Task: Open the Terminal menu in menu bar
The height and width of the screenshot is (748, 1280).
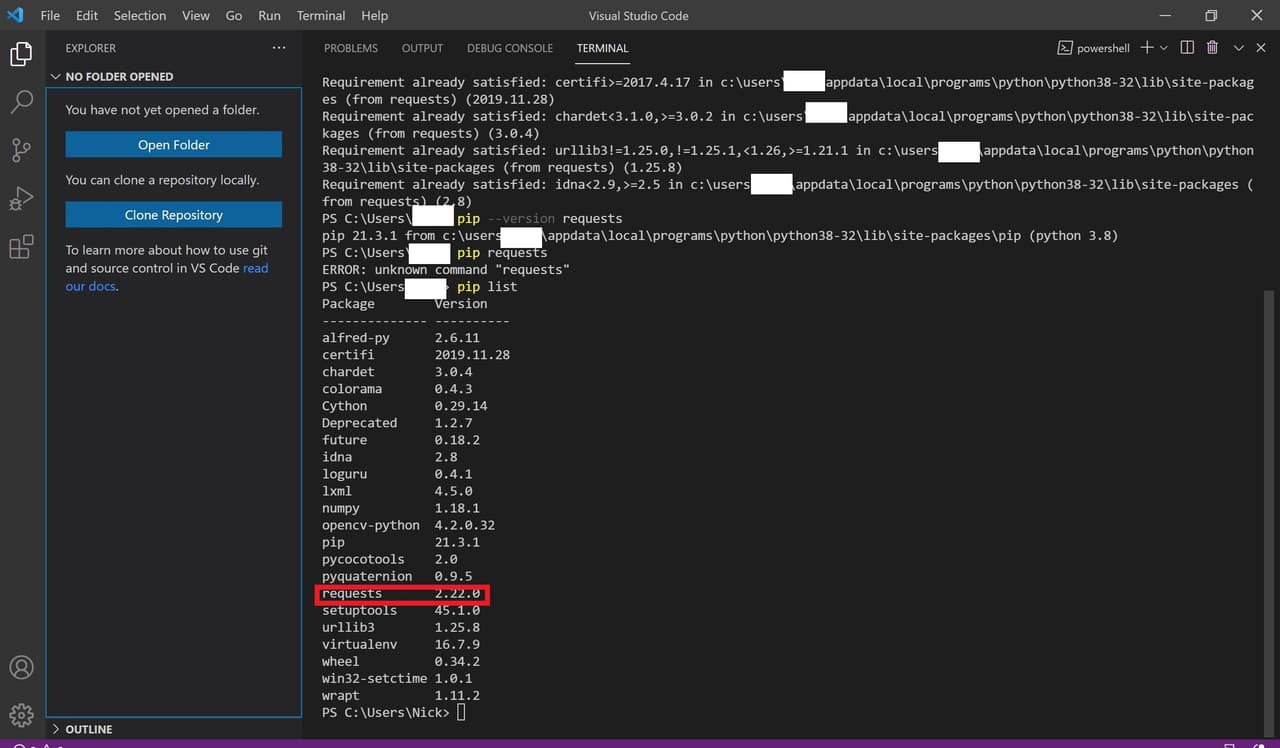Action: click(320, 16)
